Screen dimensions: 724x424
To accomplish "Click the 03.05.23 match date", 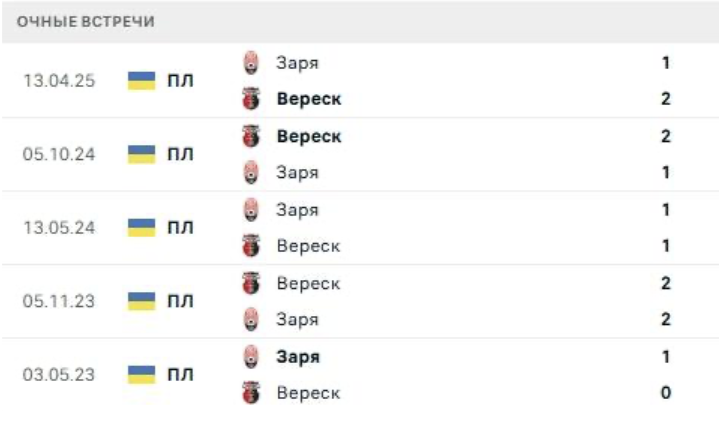I will pos(59,375).
